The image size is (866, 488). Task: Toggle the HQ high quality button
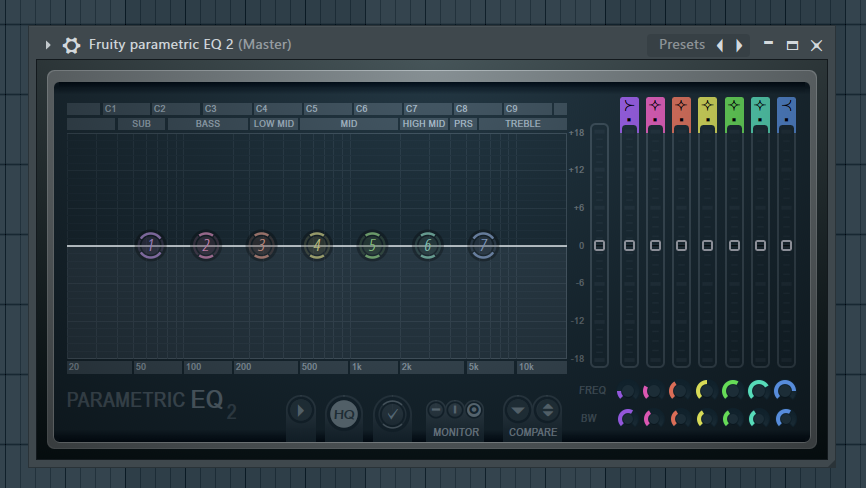click(344, 414)
